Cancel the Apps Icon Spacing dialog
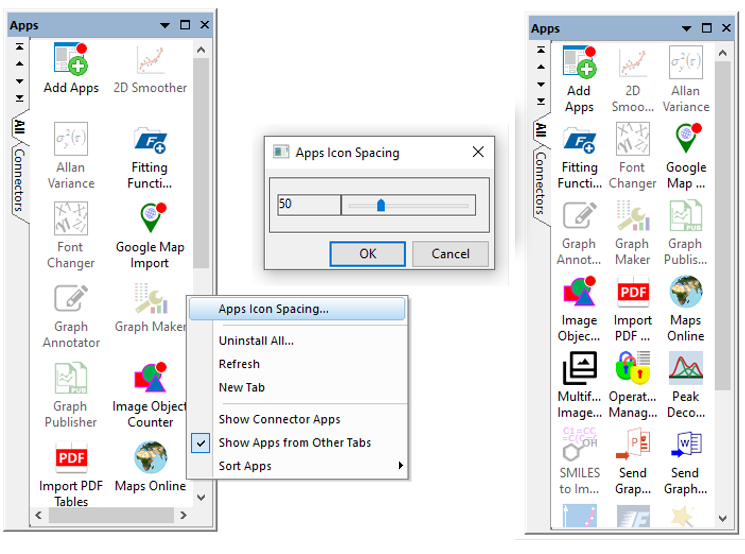Screen dimensions: 745x554 (450, 254)
